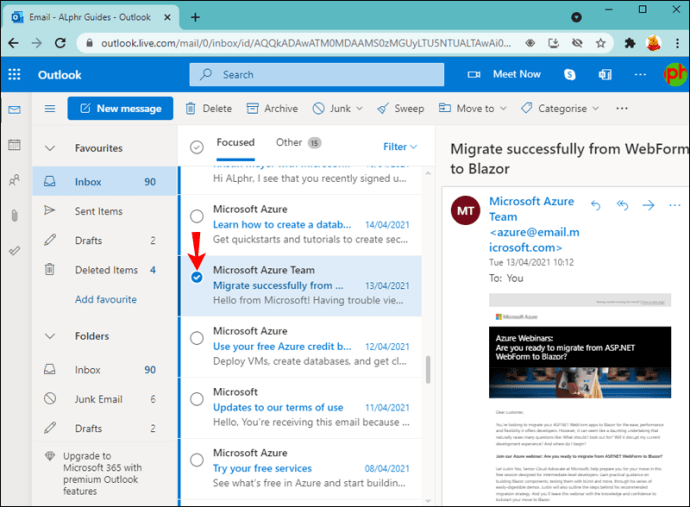Click the Search input field

click(320, 74)
